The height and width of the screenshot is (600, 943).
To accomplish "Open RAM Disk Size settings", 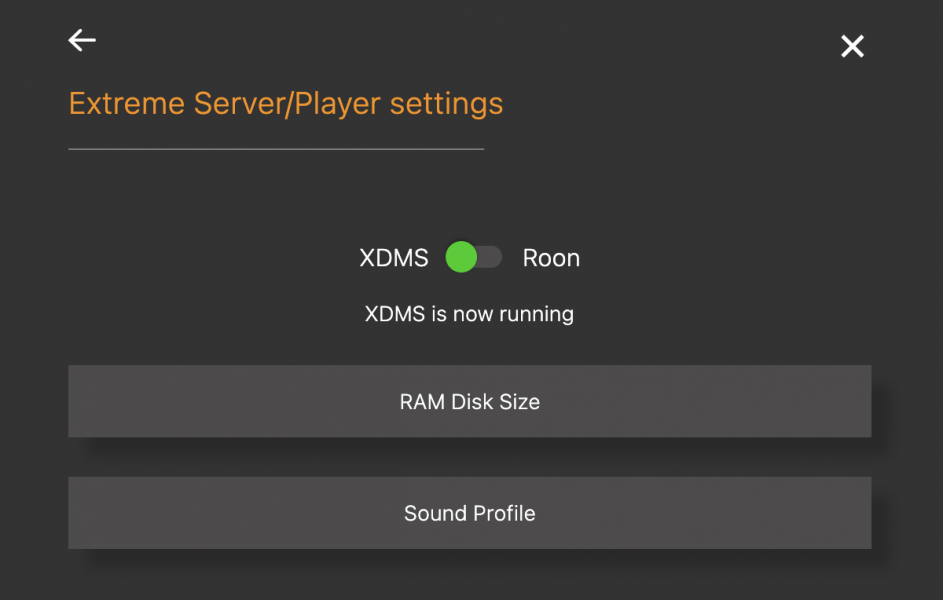I will coord(470,401).
